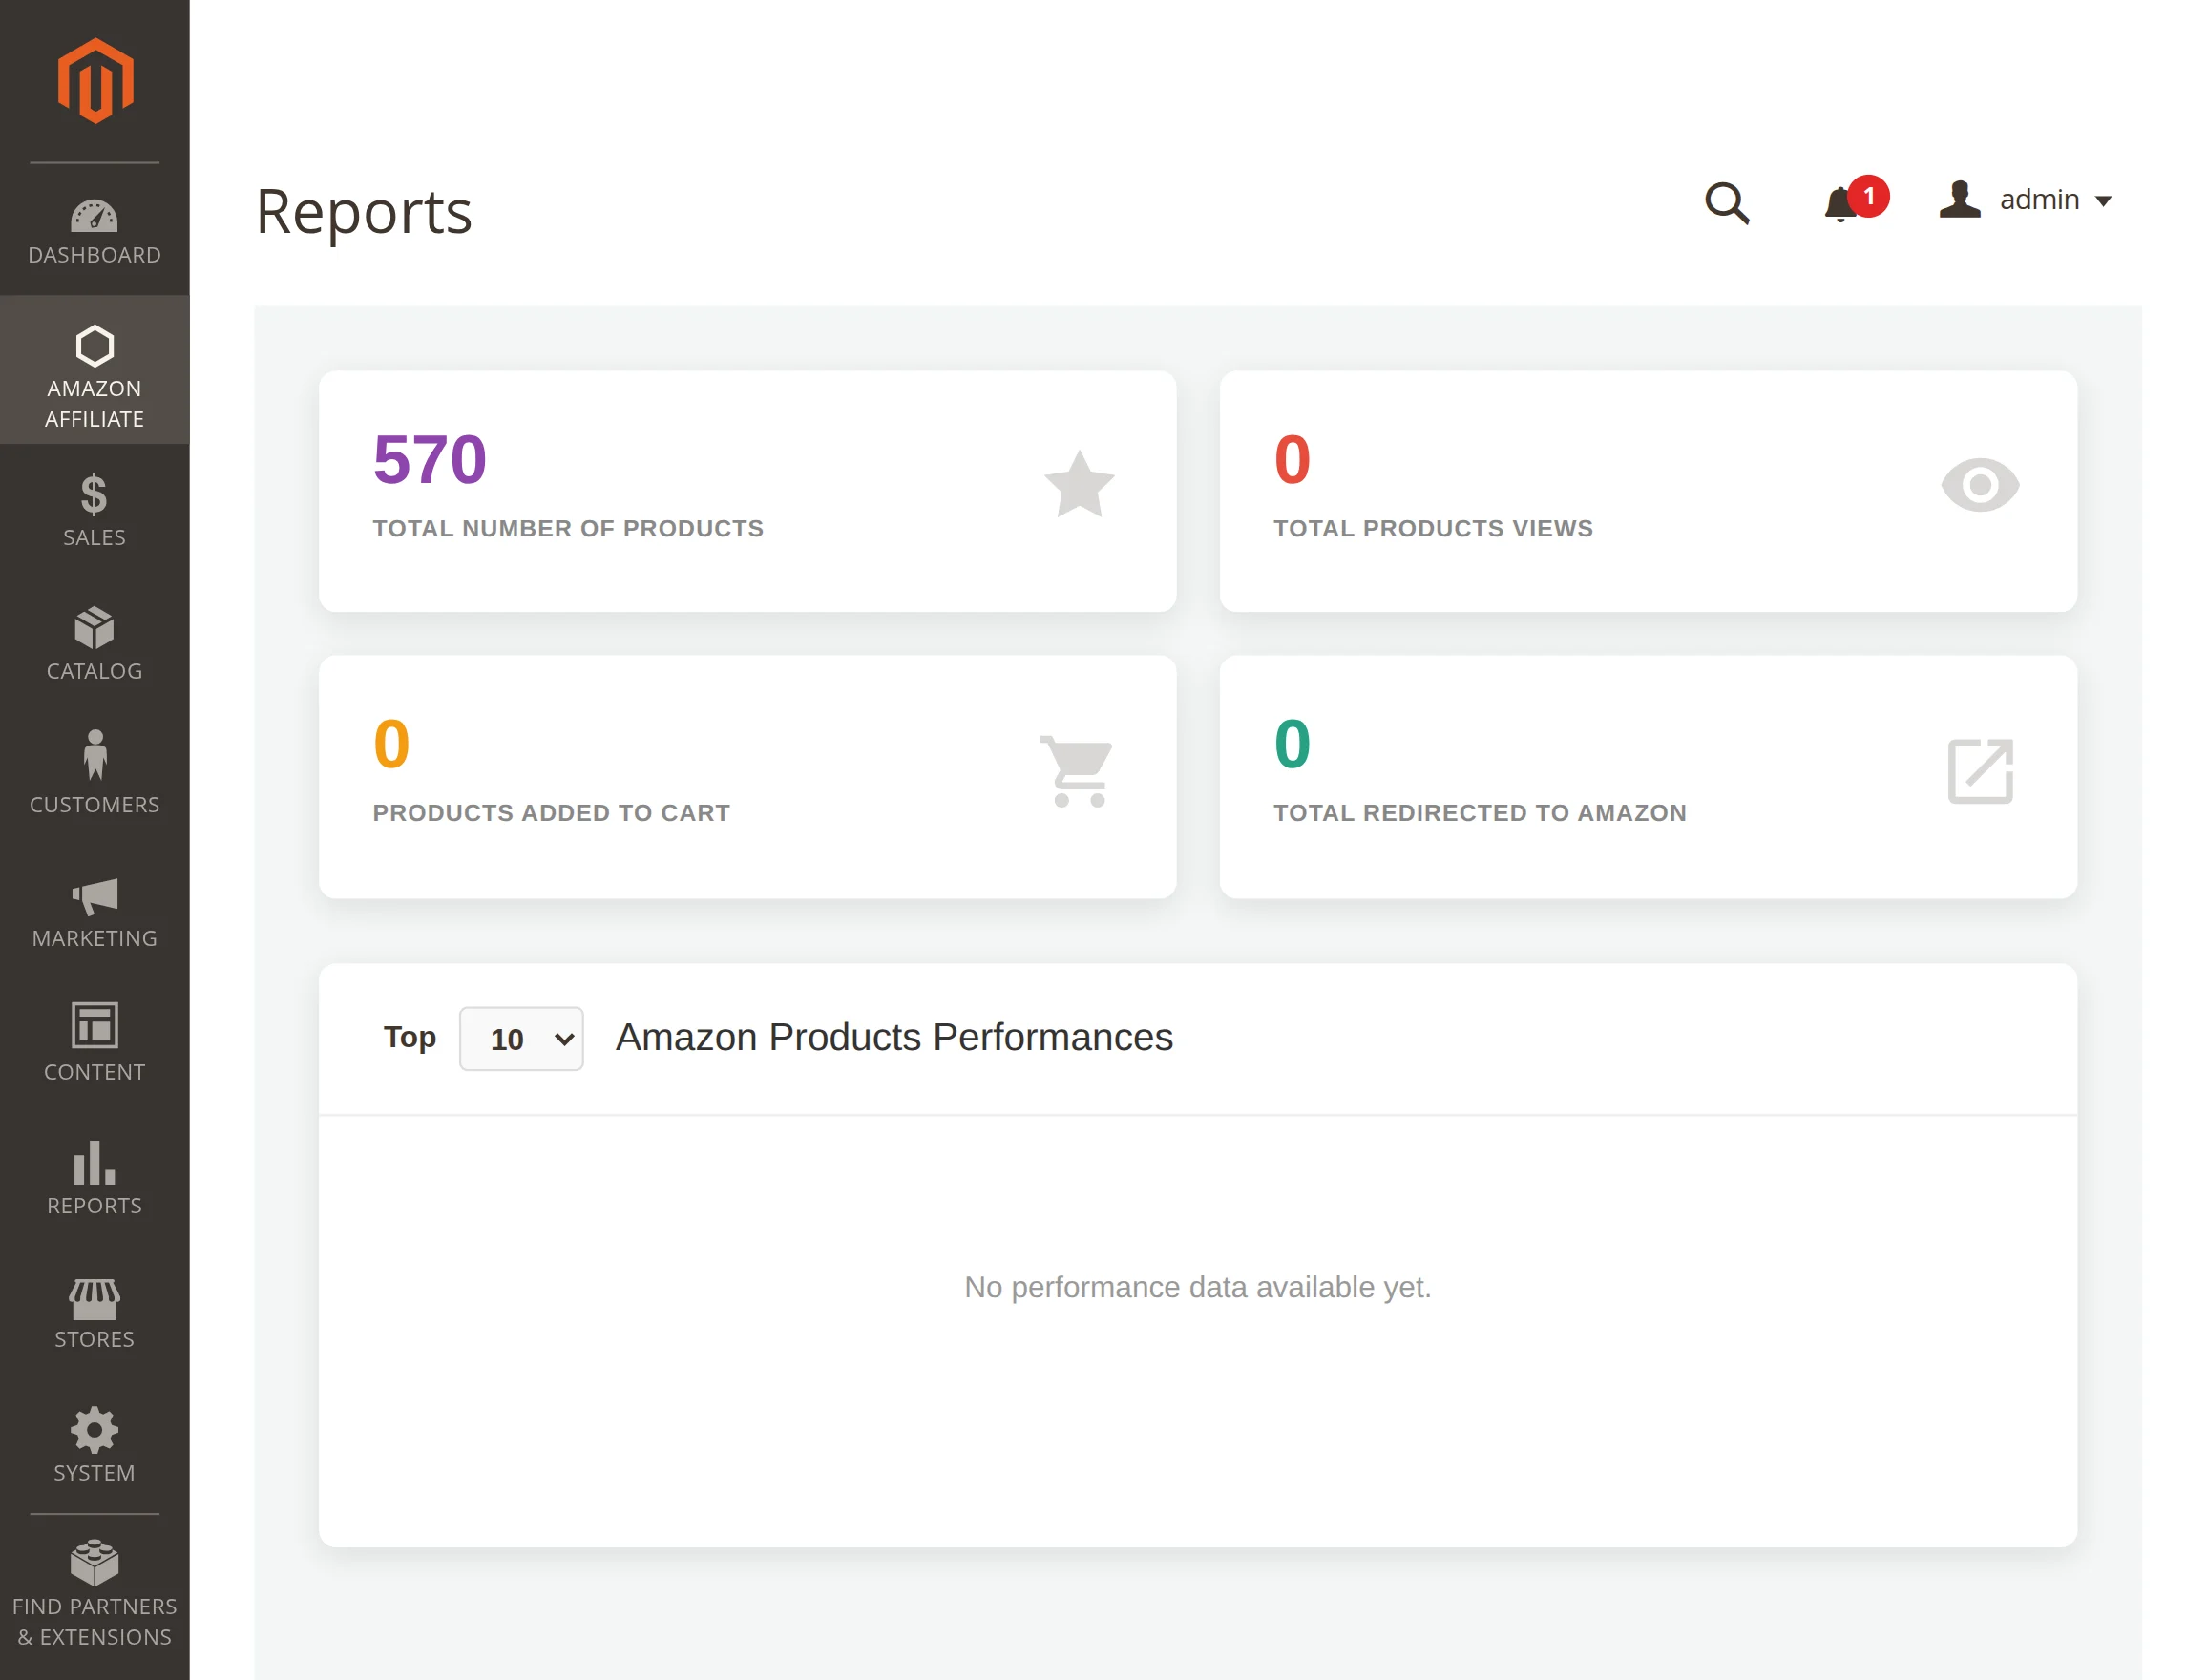The height and width of the screenshot is (1680, 2207).
Task: Open the Customers menu
Action: (x=94, y=777)
